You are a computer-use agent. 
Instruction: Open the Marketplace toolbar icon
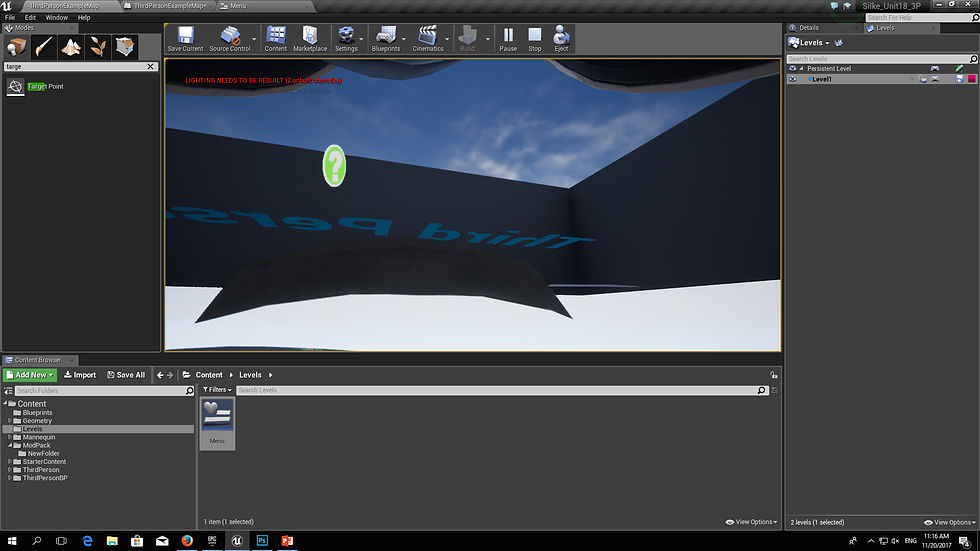[x=310, y=39]
